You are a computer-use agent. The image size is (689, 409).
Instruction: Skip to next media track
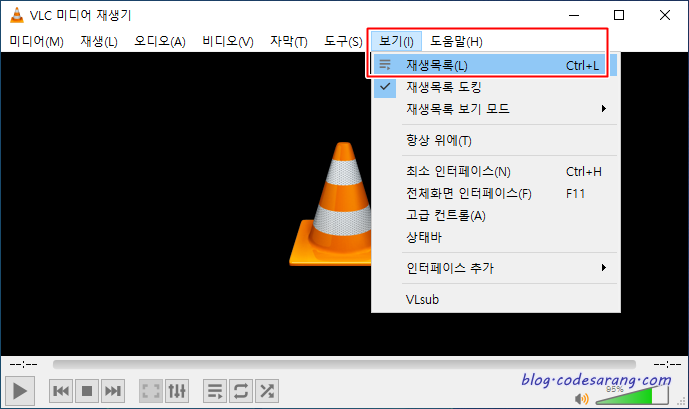pos(112,391)
